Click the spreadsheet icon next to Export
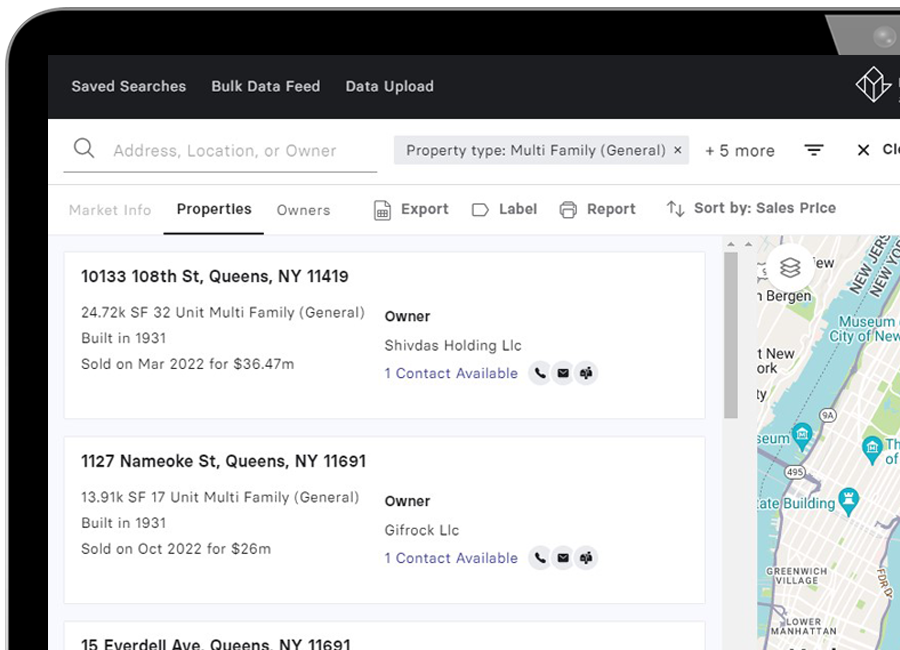This screenshot has width=900, height=650. [383, 208]
